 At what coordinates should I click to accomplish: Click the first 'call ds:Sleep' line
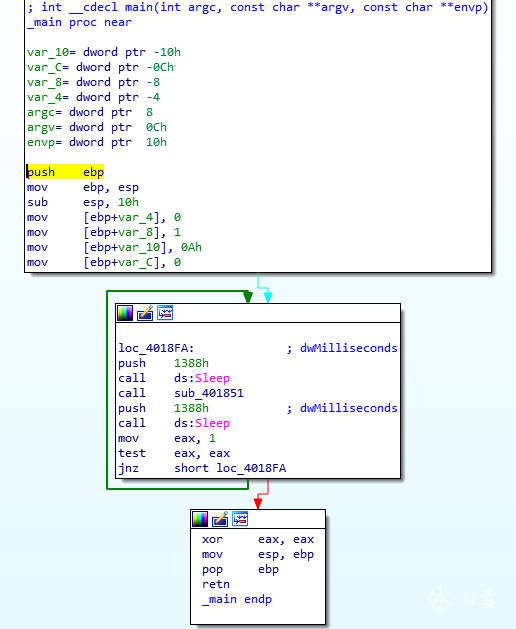(x=174, y=378)
